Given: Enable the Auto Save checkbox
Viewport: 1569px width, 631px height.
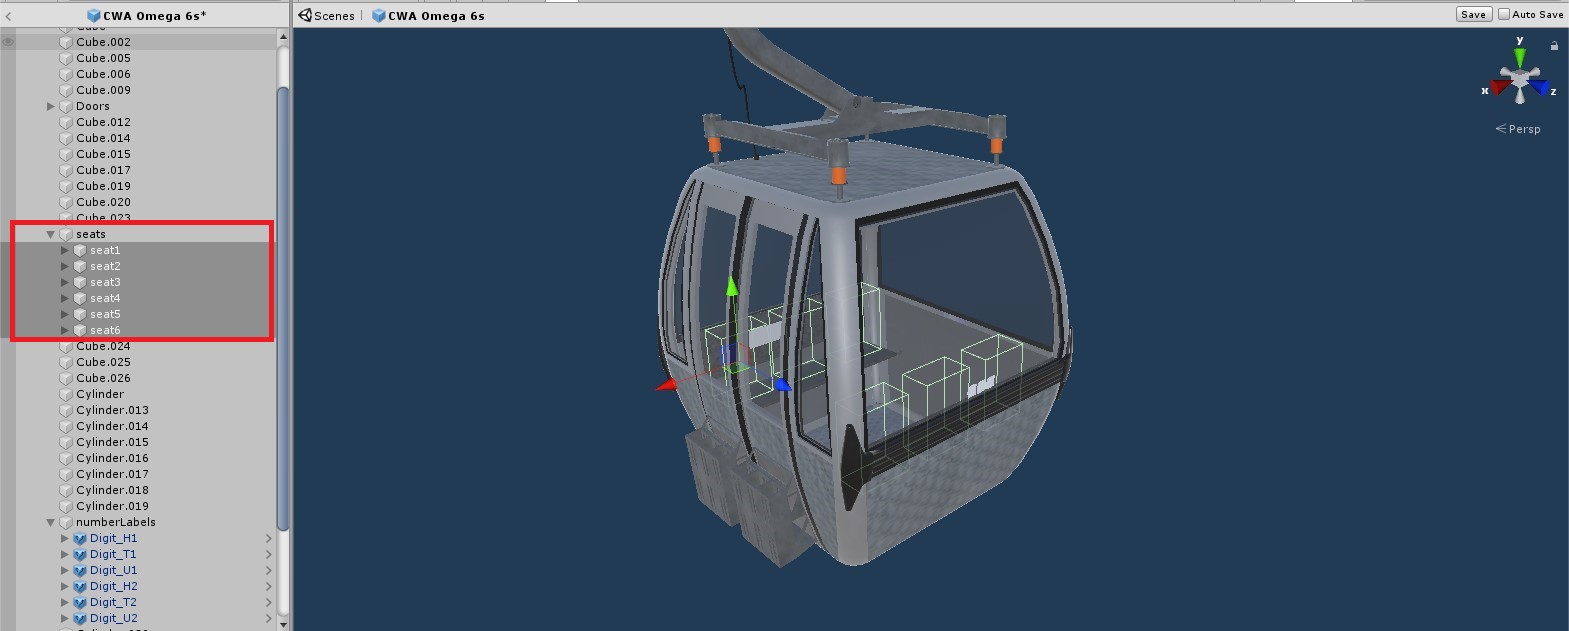Looking at the screenshot, I should [1504, 14].
